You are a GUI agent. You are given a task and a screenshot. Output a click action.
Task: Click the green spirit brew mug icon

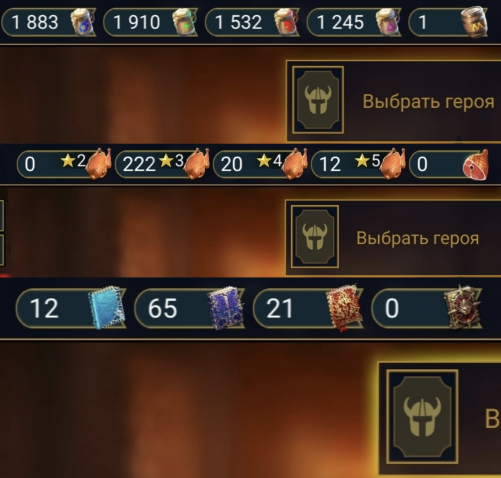(184, 22)
